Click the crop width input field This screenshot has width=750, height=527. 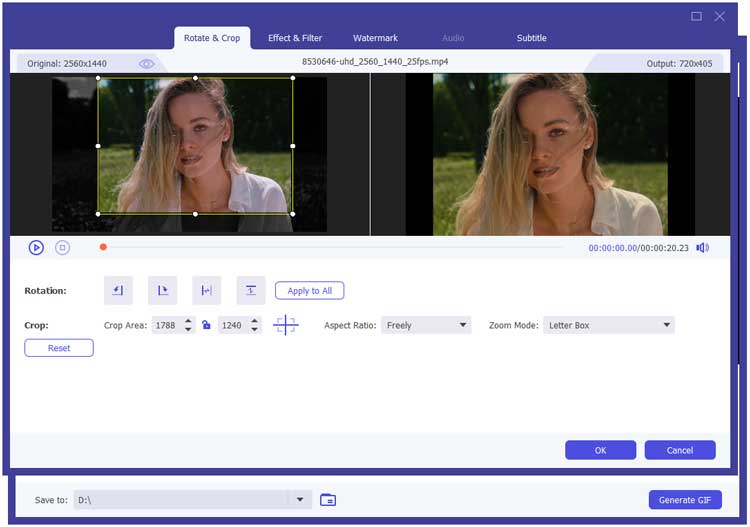[x=167, y=325]
